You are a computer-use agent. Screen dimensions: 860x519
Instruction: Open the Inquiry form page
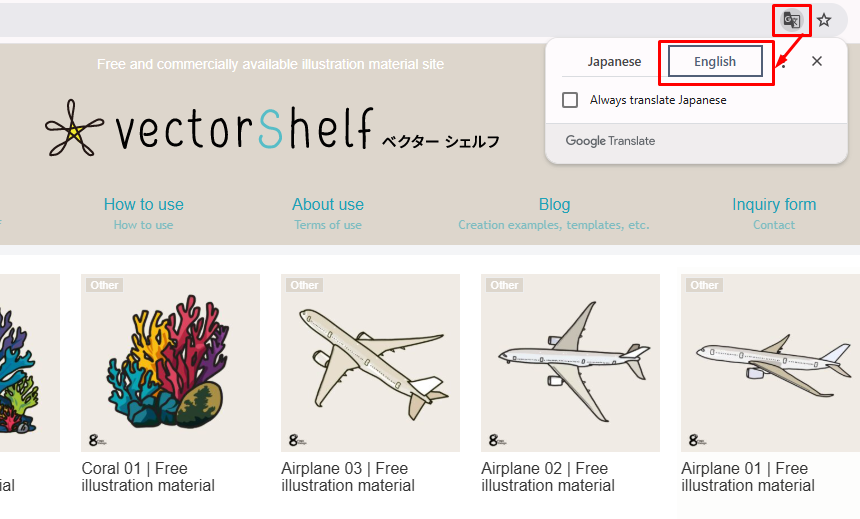point(774,205)
